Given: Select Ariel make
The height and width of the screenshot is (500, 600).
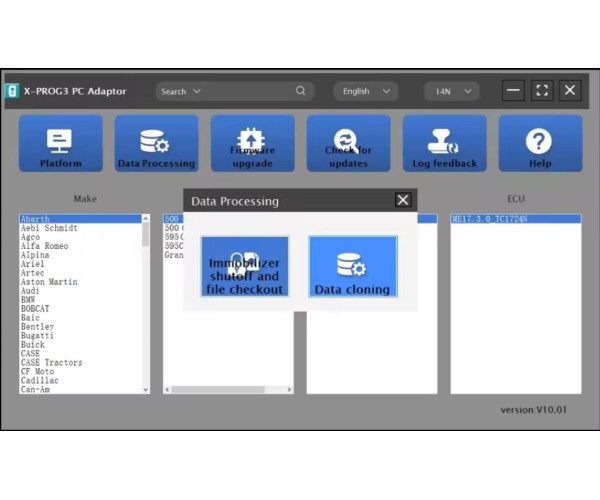Looking at the screenshot, I should 80,264.
